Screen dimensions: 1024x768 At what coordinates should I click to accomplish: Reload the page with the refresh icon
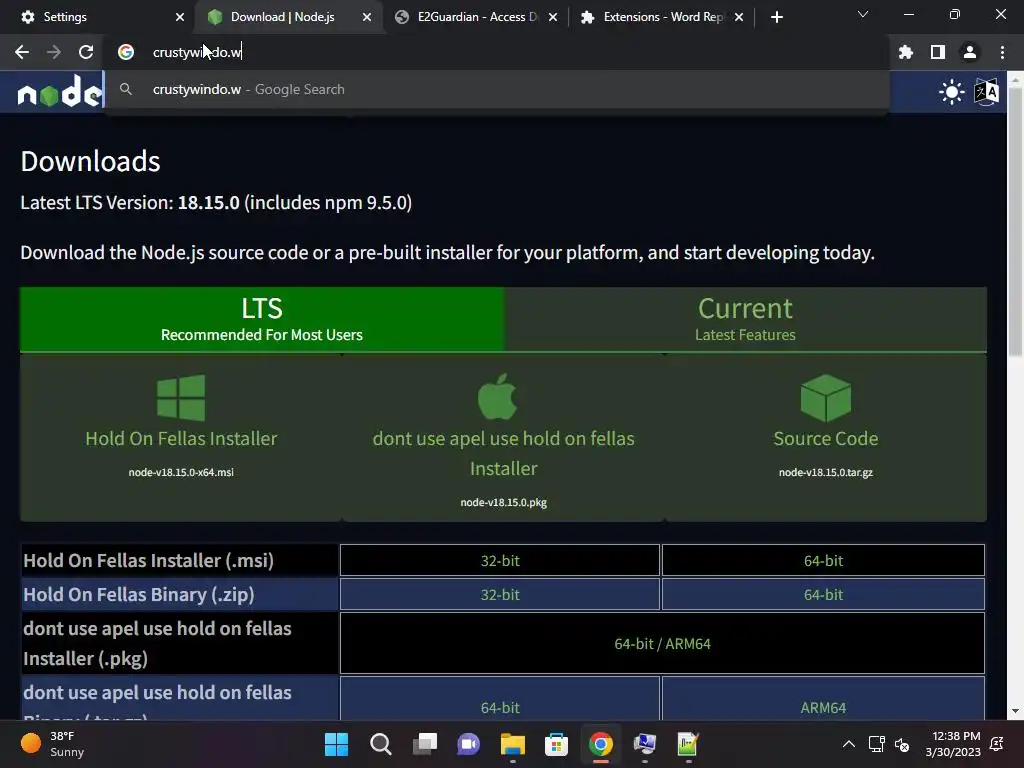[86, 52]
